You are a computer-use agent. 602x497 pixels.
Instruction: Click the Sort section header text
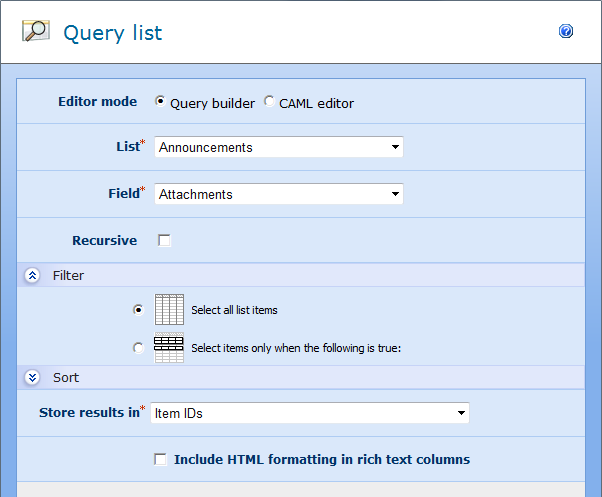pyautogui.click(x=65, y=378)
